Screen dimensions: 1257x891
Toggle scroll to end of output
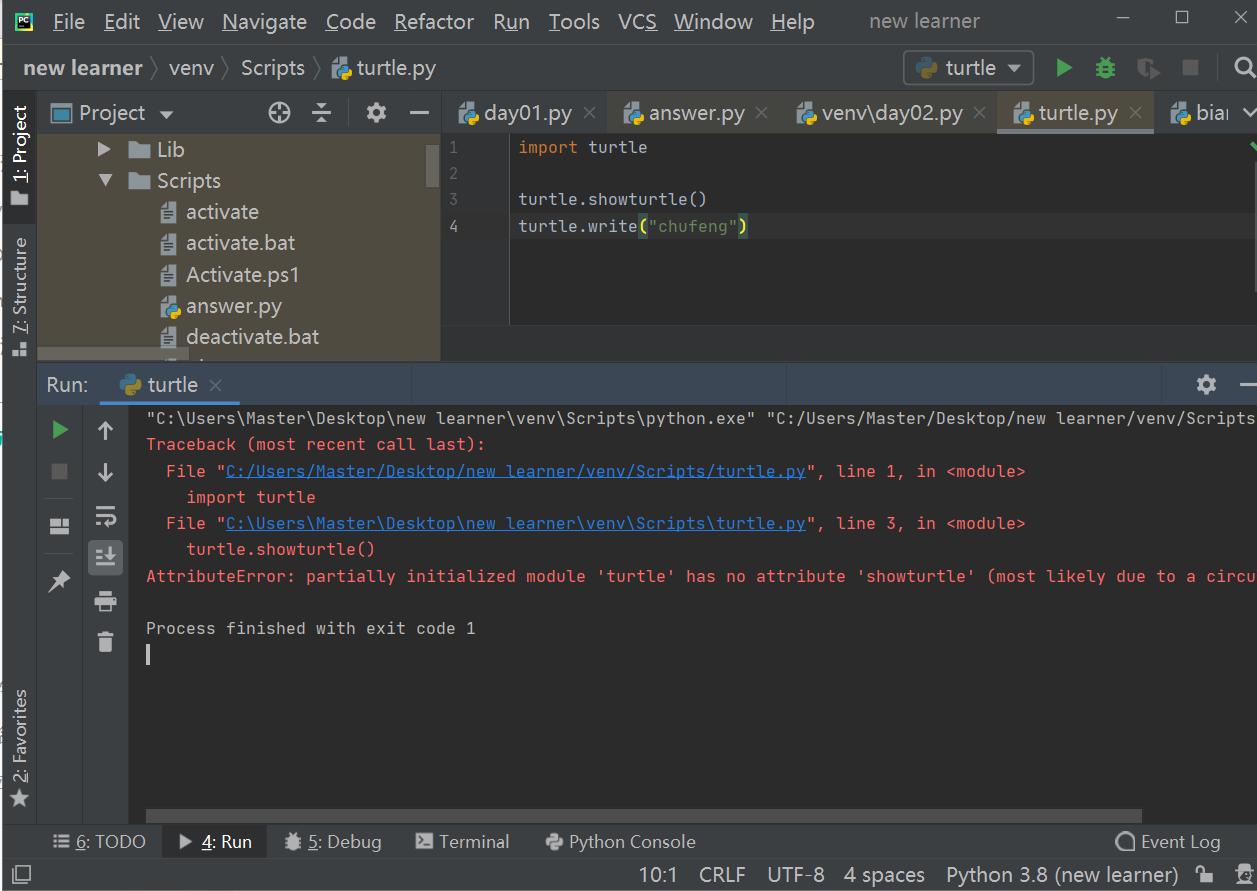coord(105,557)
